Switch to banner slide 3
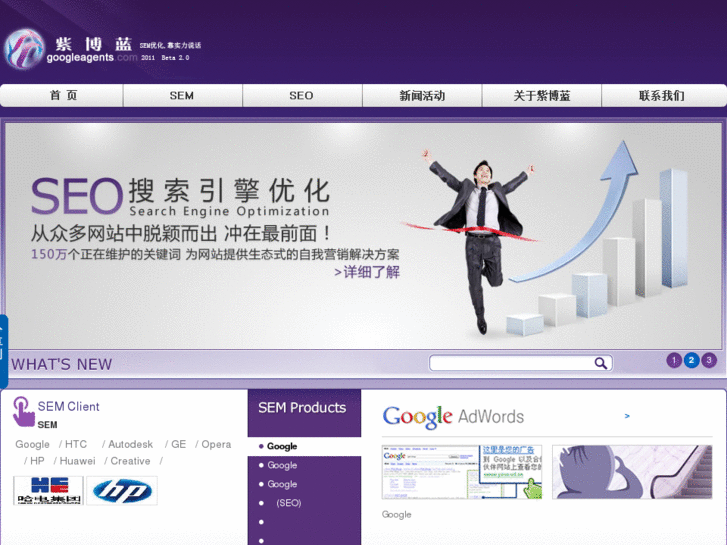The width and height of the screenshot is (727, 545). pyautogui.click(x=709, y=360)
